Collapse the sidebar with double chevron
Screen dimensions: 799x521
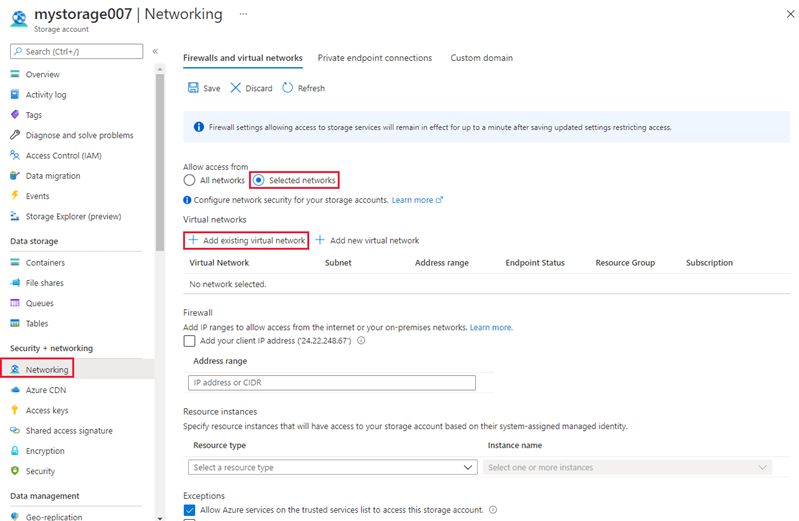coord(155,51)
